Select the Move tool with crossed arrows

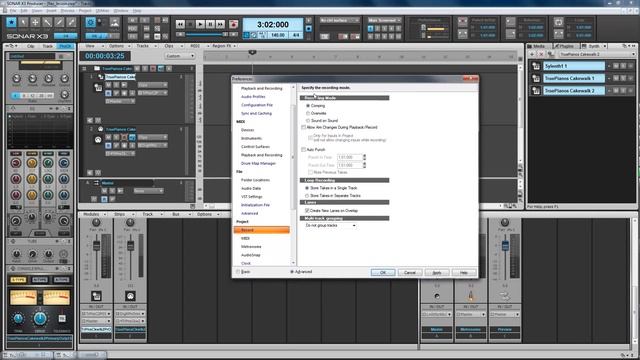[35, 22]
